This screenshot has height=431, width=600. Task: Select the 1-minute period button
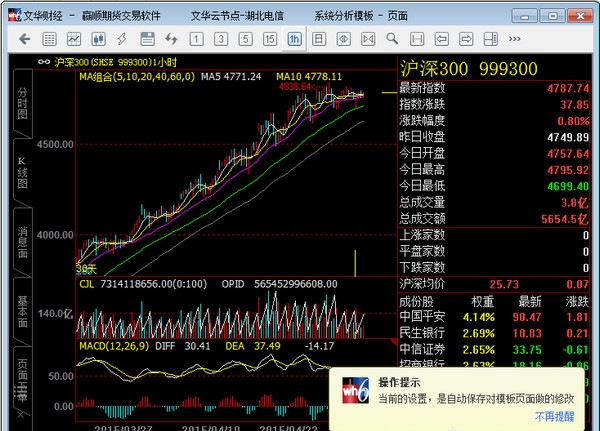pos(196,39)
